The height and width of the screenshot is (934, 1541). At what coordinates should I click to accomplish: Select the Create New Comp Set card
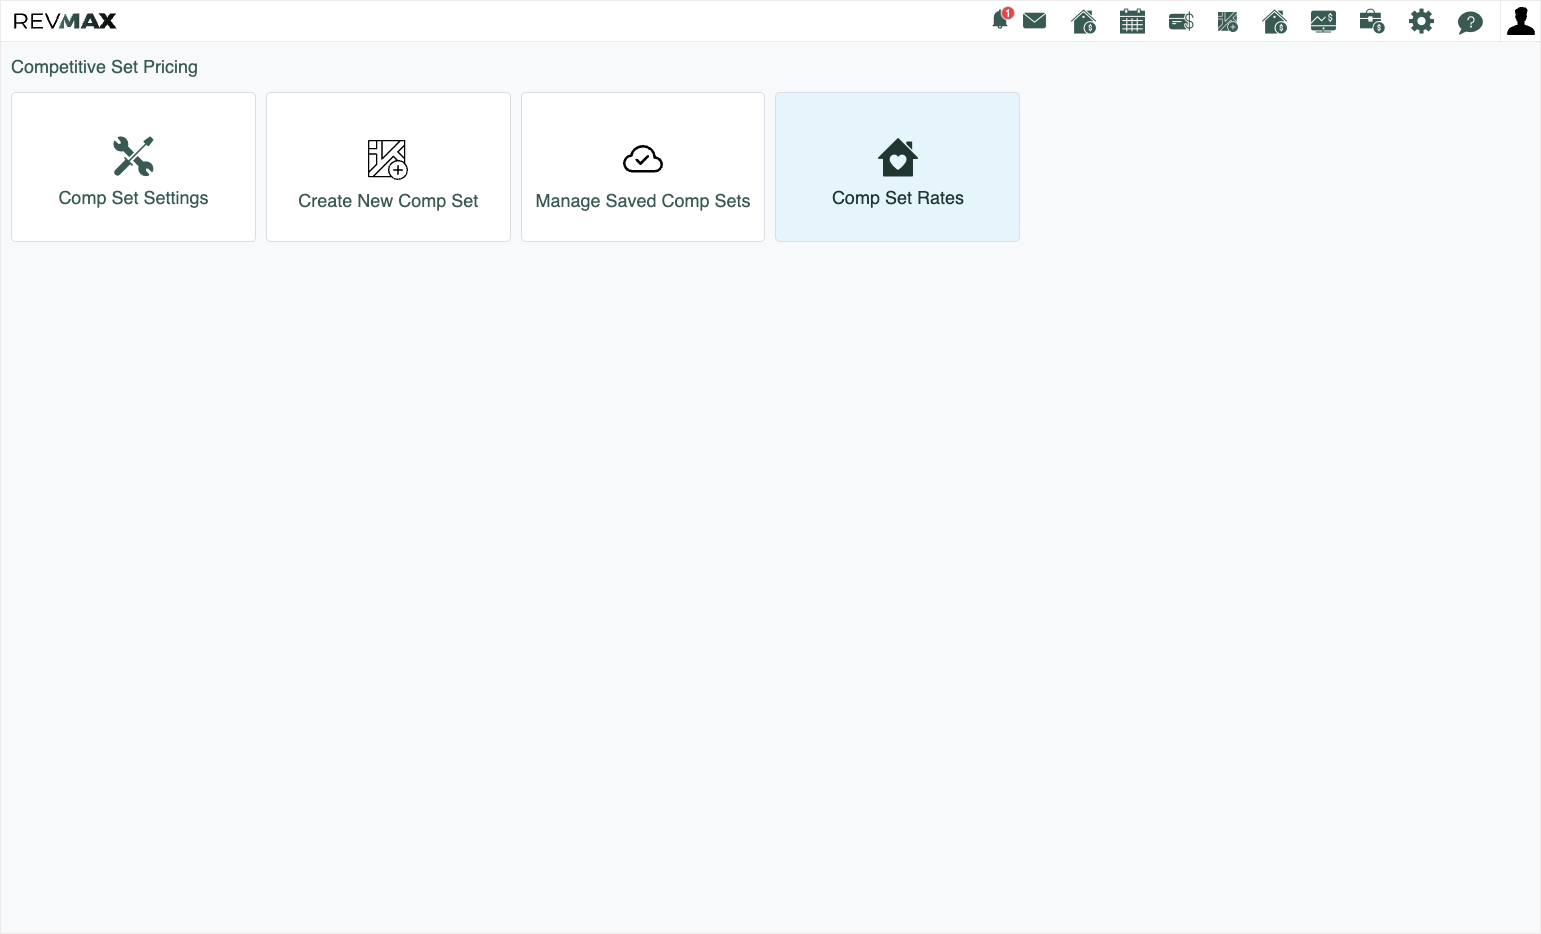388,167
